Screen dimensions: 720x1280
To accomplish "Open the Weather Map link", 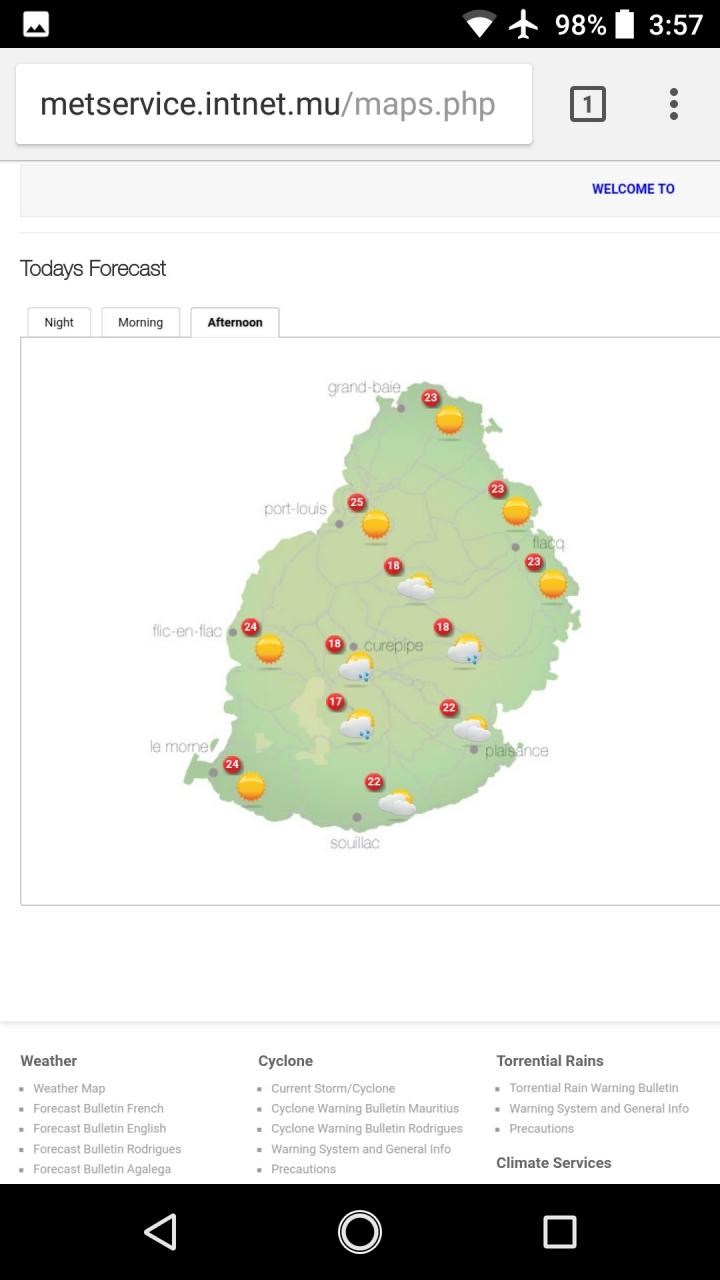I will pyautogui.click(x=69, y=1088).
